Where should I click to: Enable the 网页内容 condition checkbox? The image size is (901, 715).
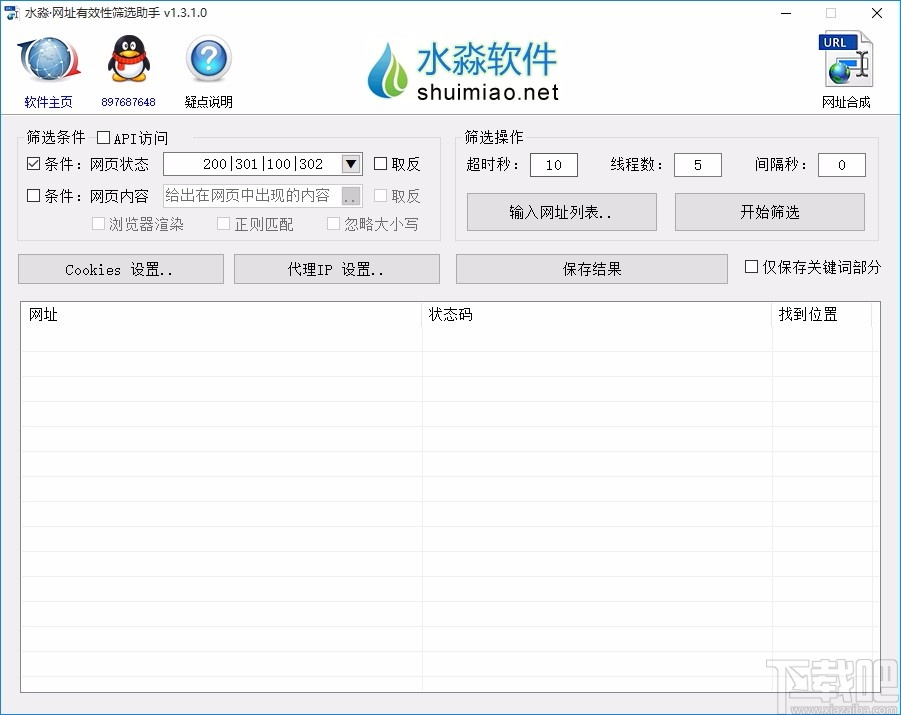point(33,195)
